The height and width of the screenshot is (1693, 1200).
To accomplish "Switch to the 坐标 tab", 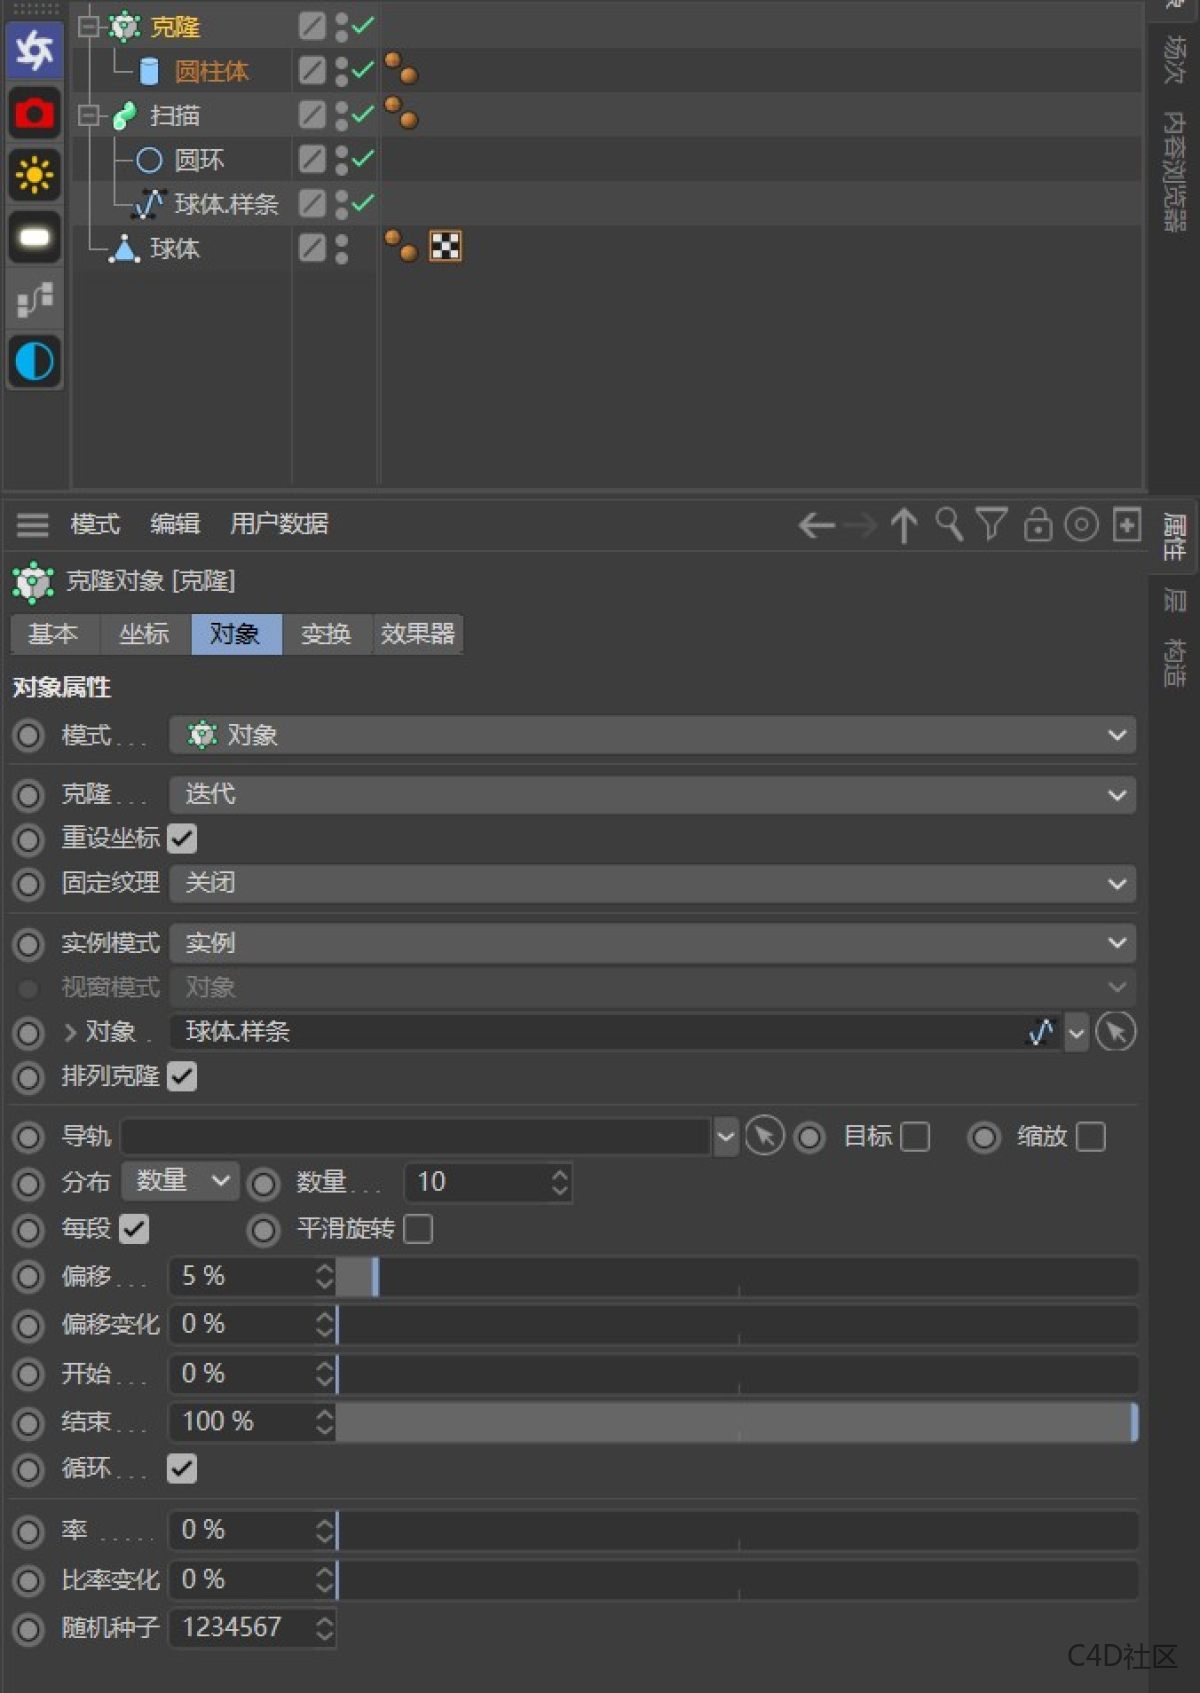I will (145, 634).
